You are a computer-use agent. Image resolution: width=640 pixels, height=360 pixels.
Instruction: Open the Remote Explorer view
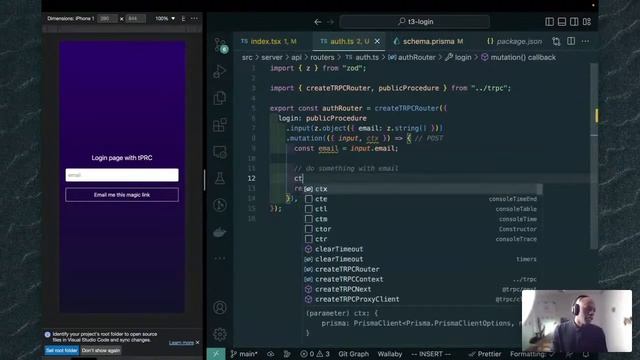pos(220,152)
